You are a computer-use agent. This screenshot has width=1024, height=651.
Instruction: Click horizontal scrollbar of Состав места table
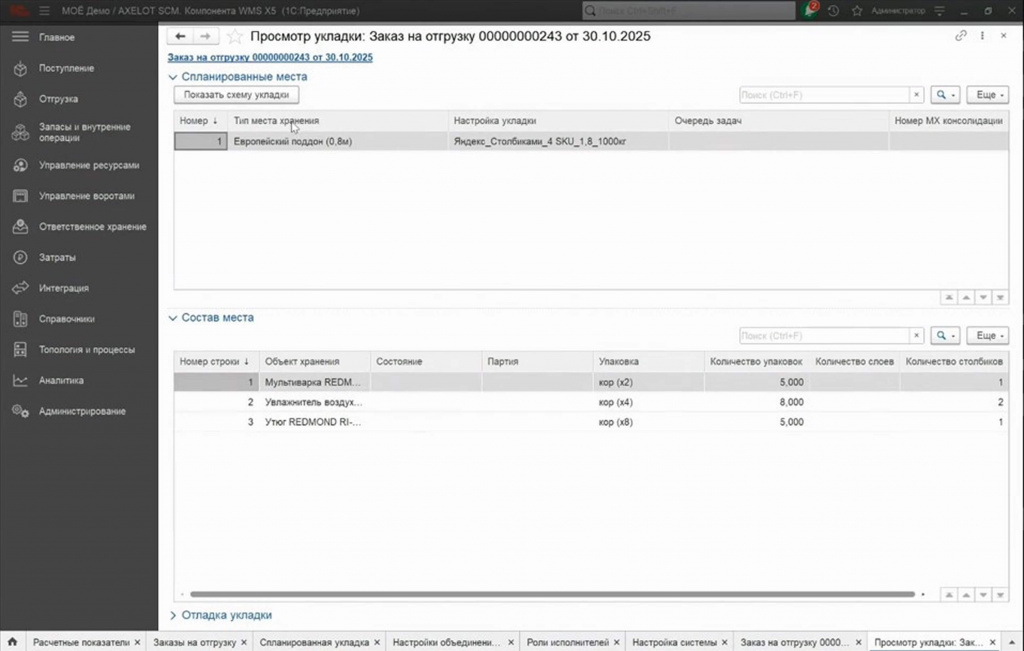(x=552, y=594)
